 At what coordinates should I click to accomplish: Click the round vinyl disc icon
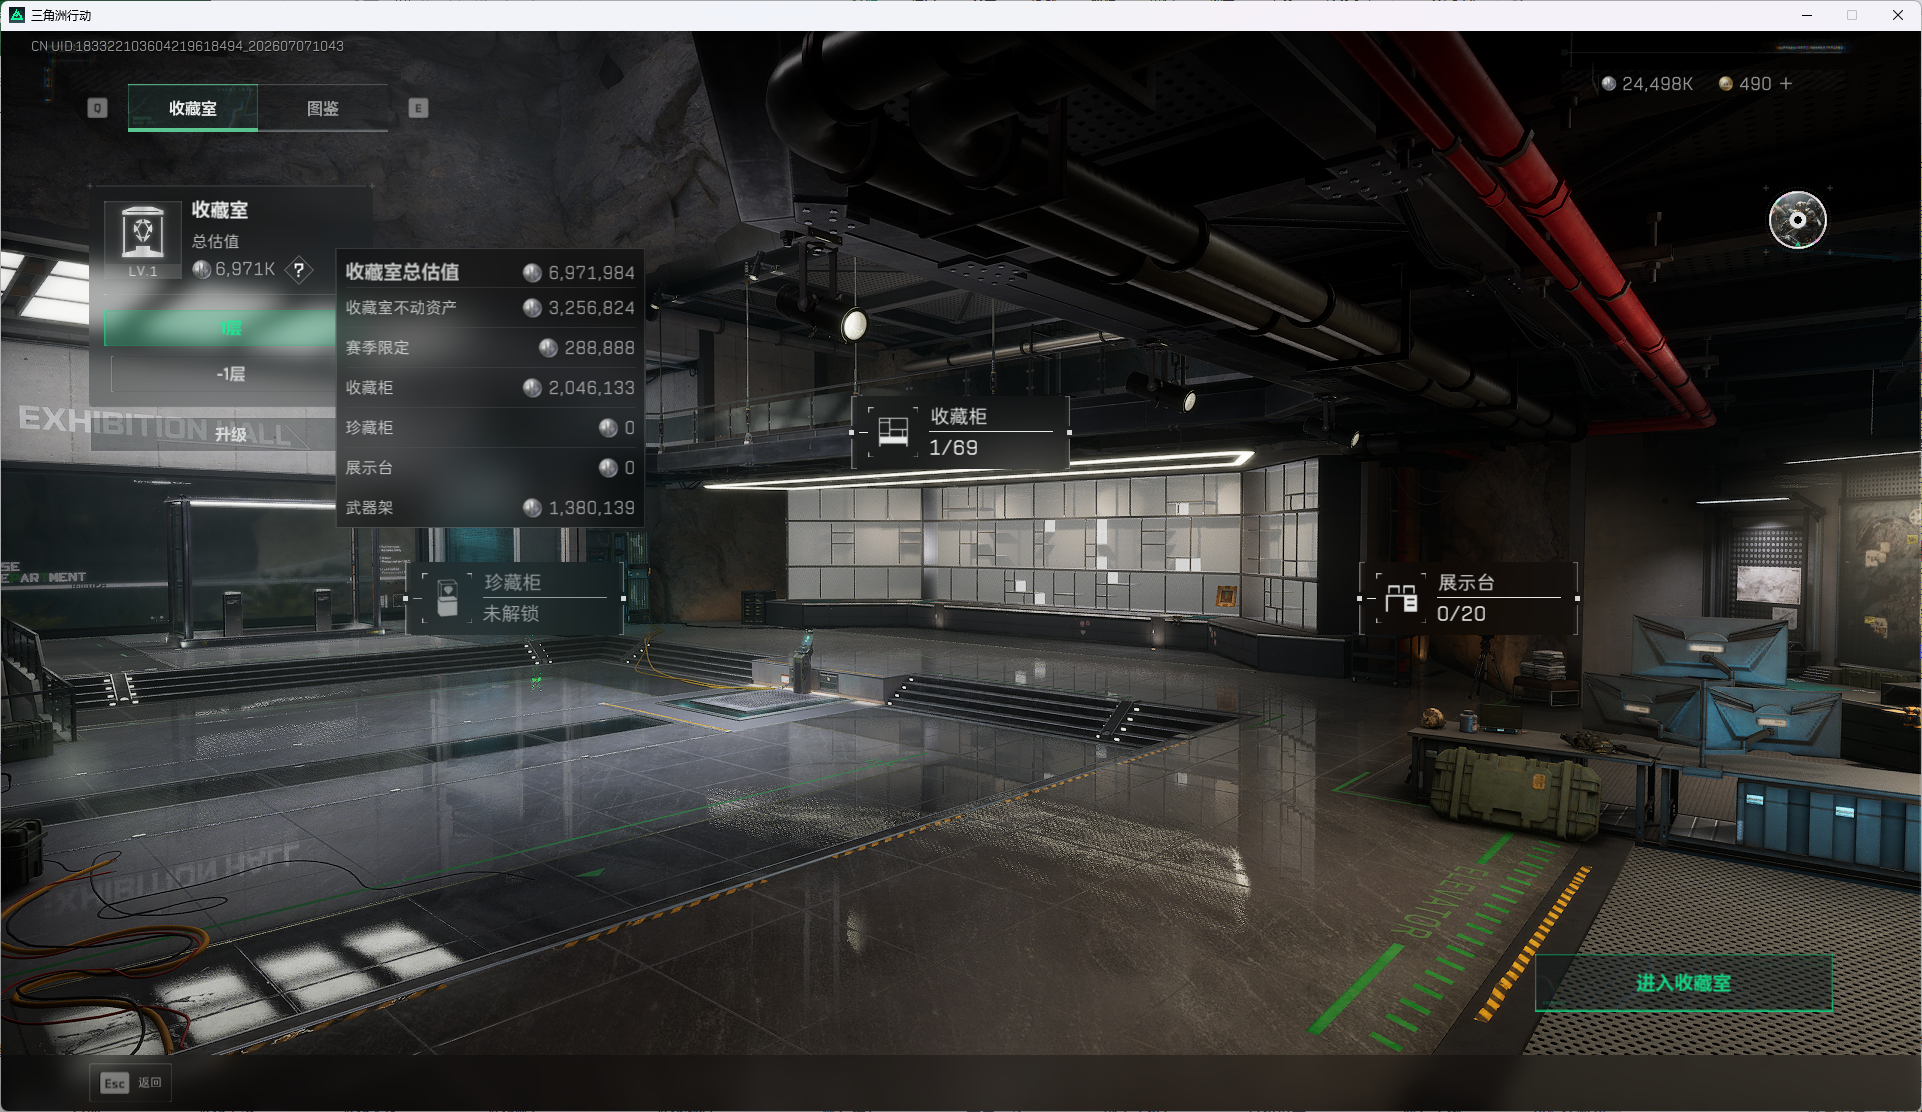1797,220
